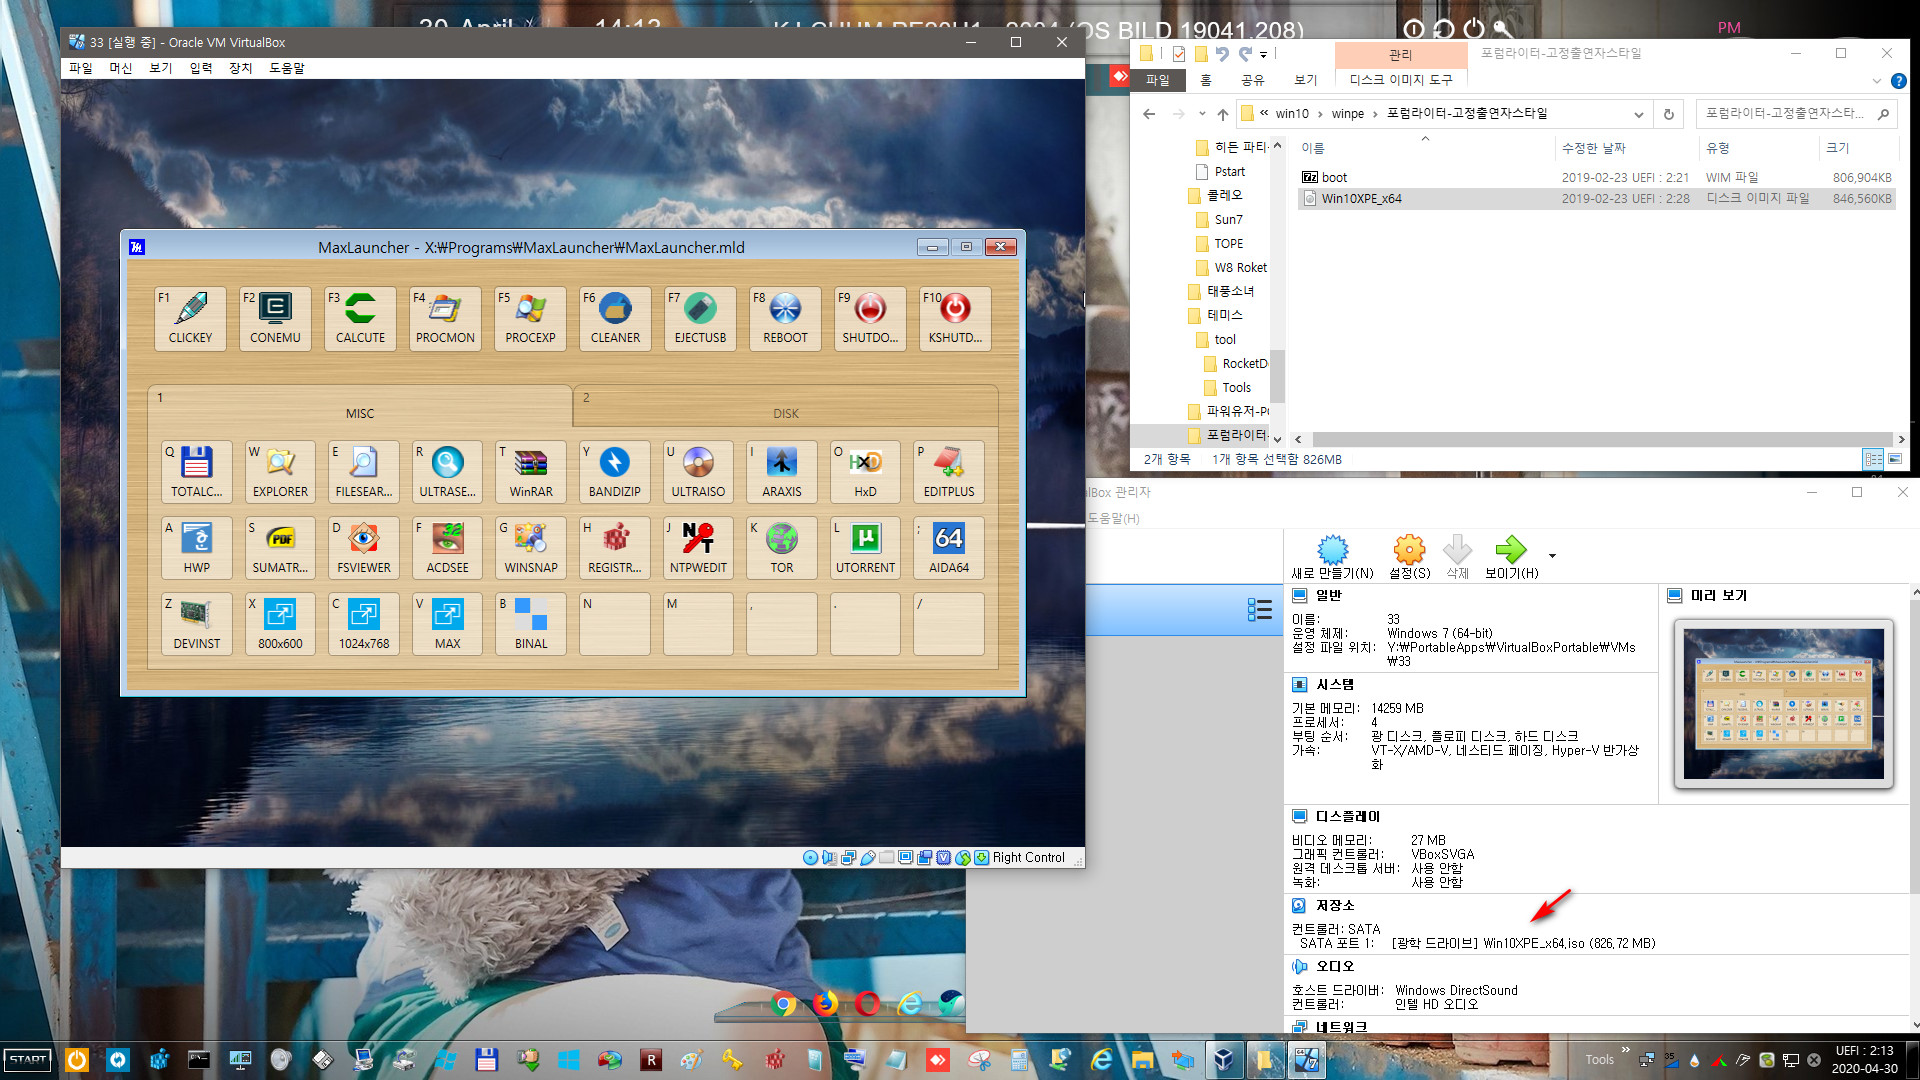This screenshot has width=1920, height=1080.
Task: Launch CLICKEY from the F1 slot
Action: [x=190, y=318]
